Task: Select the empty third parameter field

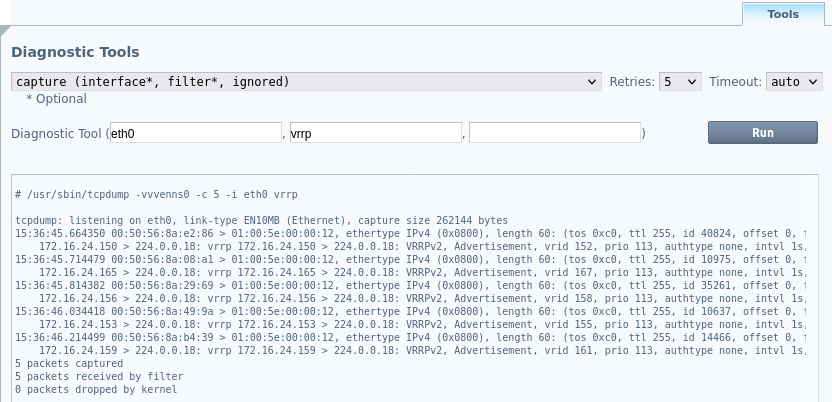Action: 554,133
